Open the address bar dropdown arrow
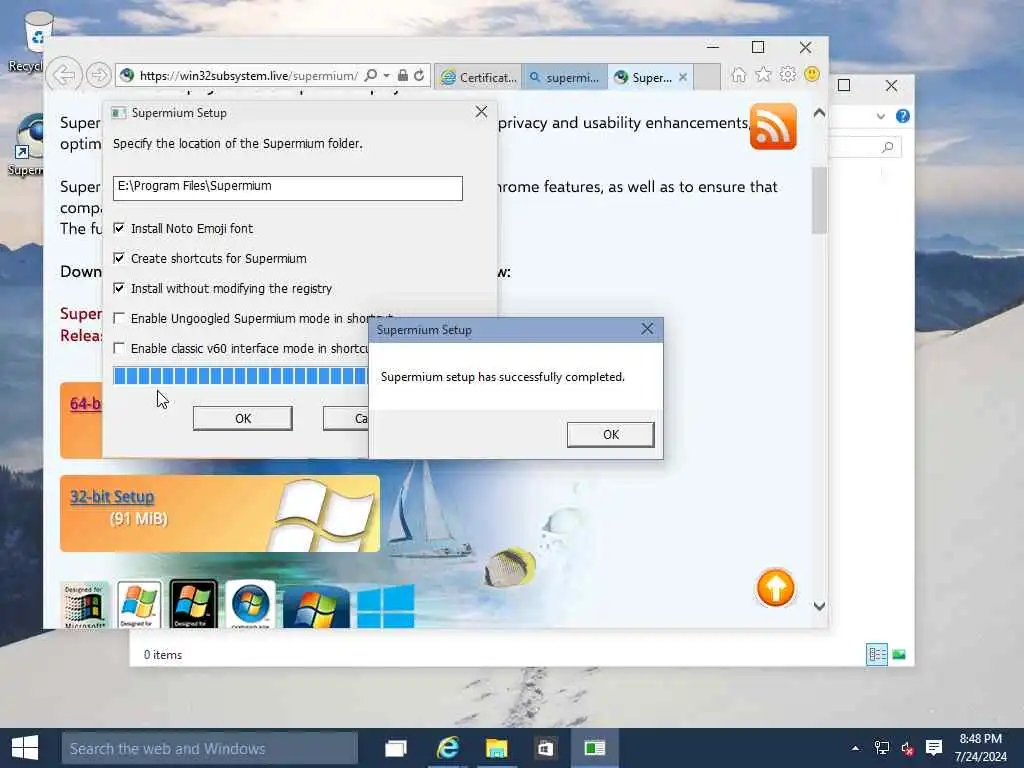Viewport: 1024px width, 768px height. click(x=387, y=76)
